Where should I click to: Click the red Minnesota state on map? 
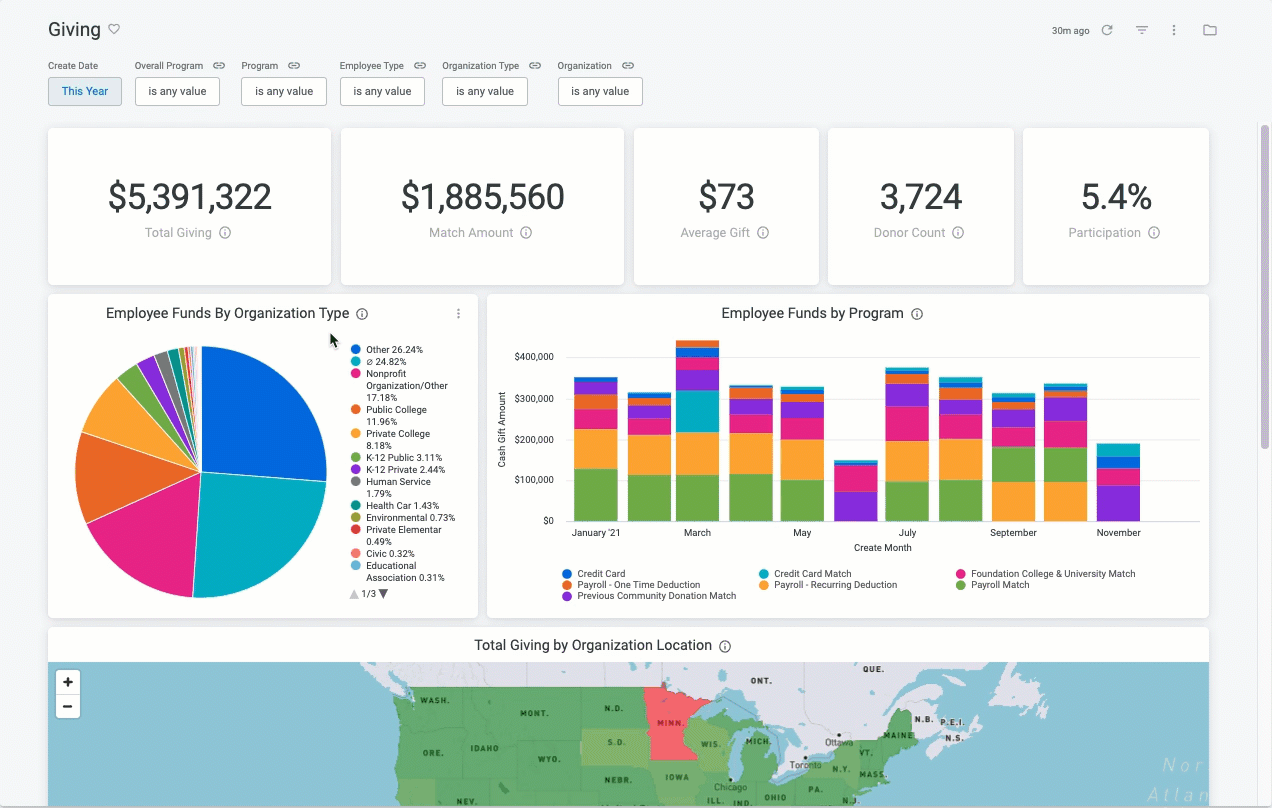672,722
